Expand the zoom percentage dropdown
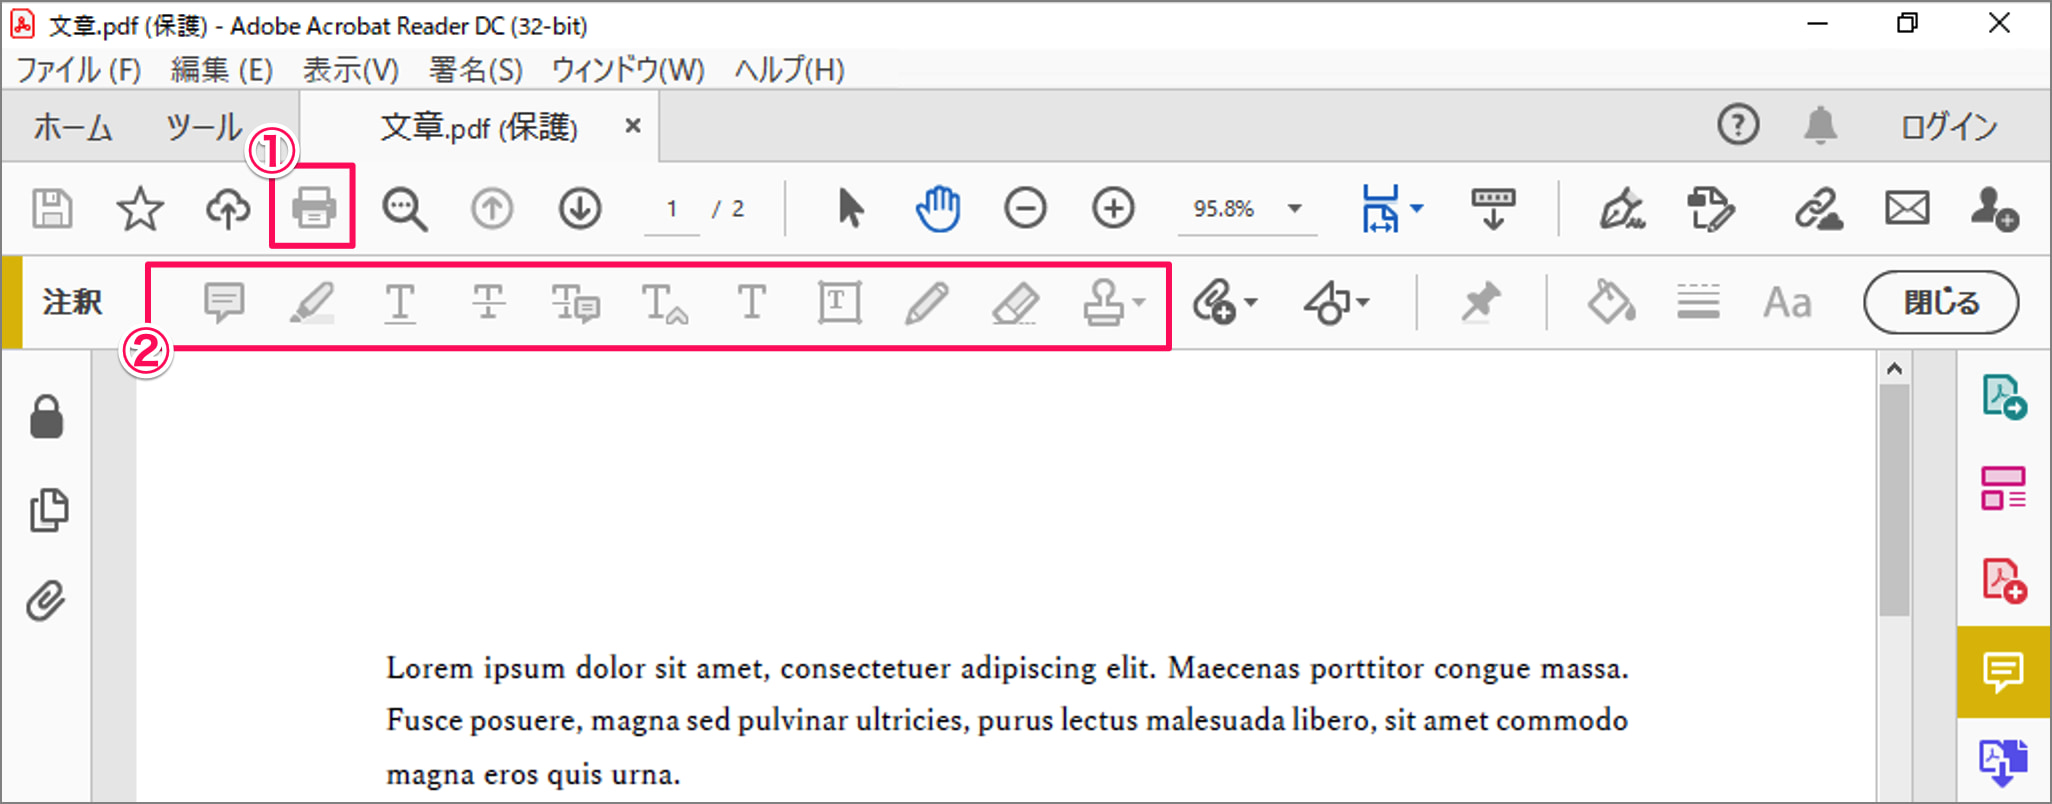2052x804 pixels. (x=1295, y=209)
